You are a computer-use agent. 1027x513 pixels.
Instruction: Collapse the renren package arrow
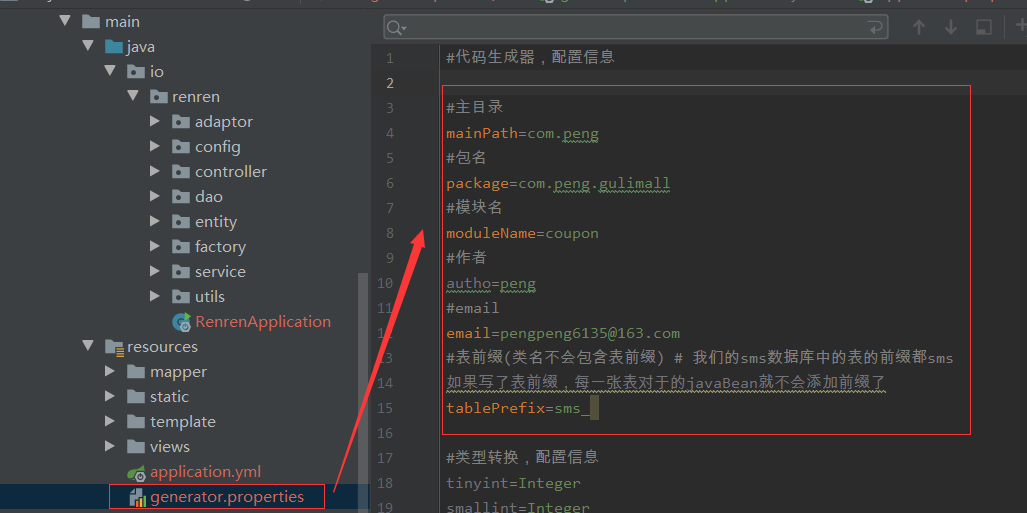coord(134,96)
